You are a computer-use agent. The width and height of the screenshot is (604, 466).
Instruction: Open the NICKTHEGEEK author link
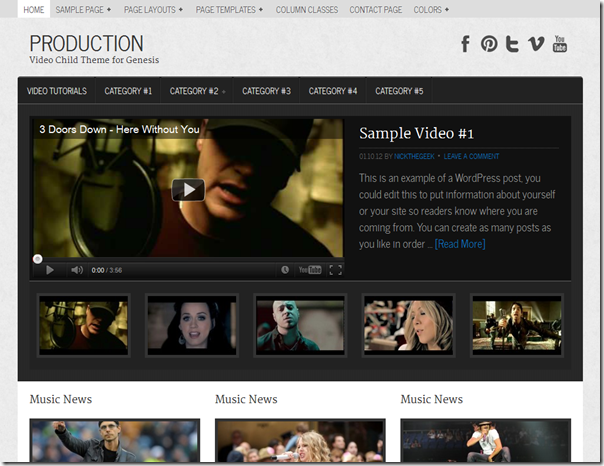(414, 156)
